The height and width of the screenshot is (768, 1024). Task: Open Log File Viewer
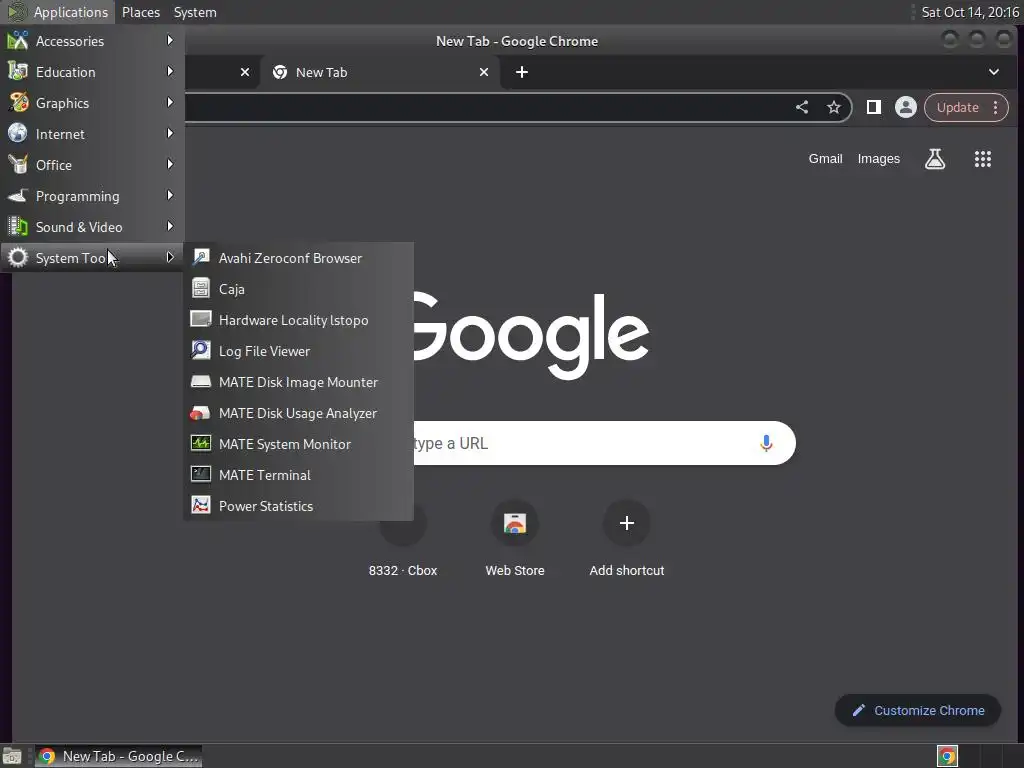tap(298, 351)
